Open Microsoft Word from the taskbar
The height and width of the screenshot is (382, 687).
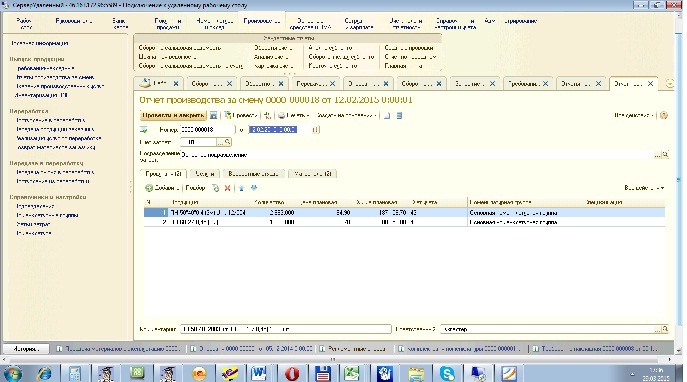tap(259, 373)
